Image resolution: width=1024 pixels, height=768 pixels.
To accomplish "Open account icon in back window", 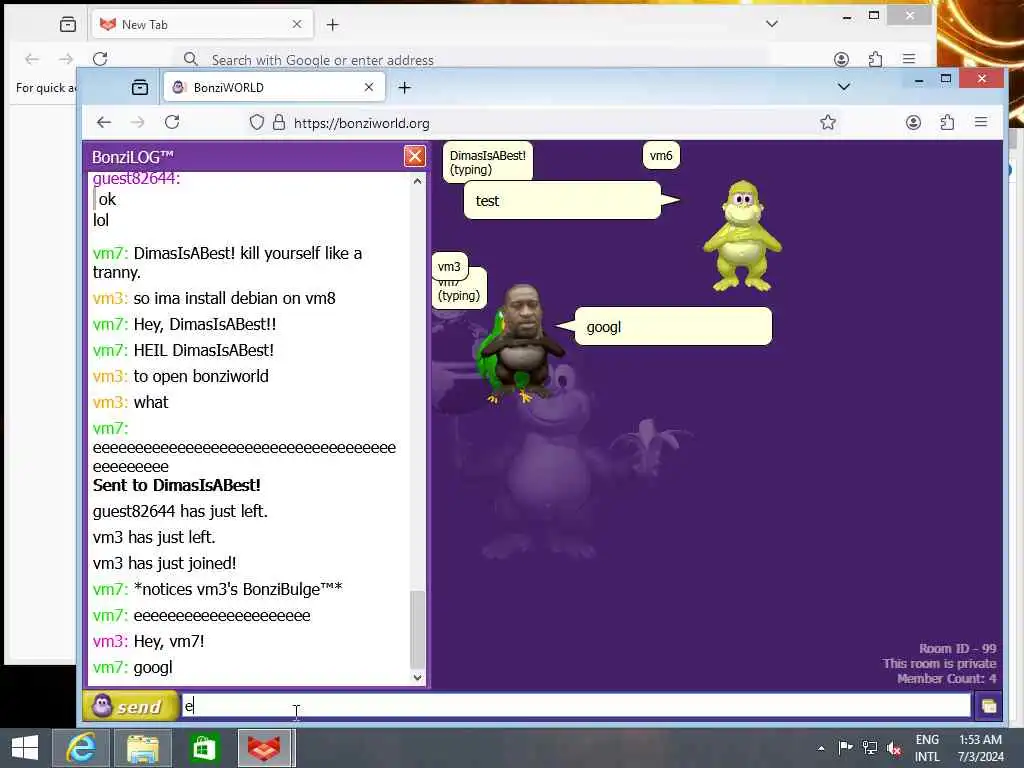I will click(x=841, y=59).
